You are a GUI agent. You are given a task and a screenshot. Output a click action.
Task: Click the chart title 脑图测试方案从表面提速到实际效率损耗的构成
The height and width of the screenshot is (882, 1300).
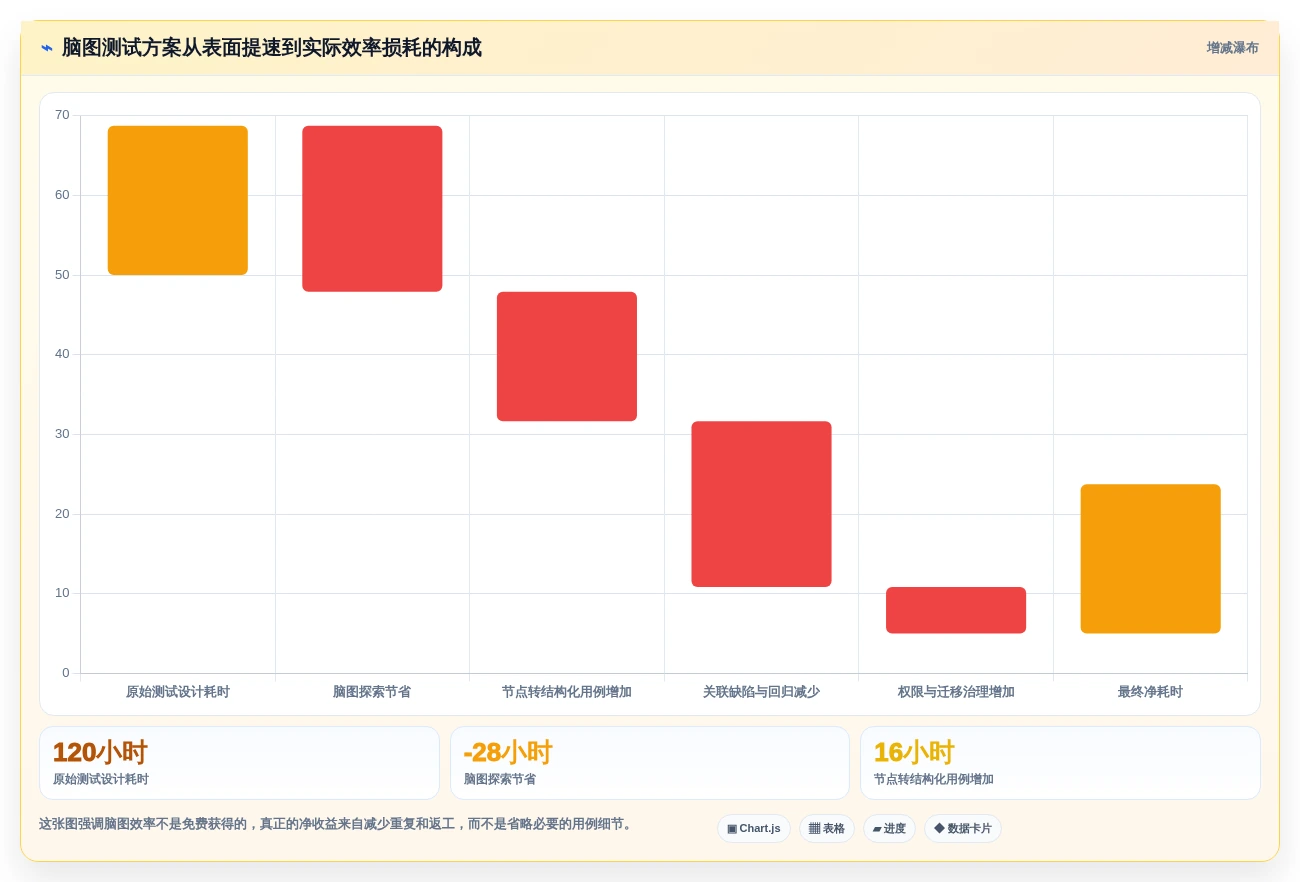(272, 48)
